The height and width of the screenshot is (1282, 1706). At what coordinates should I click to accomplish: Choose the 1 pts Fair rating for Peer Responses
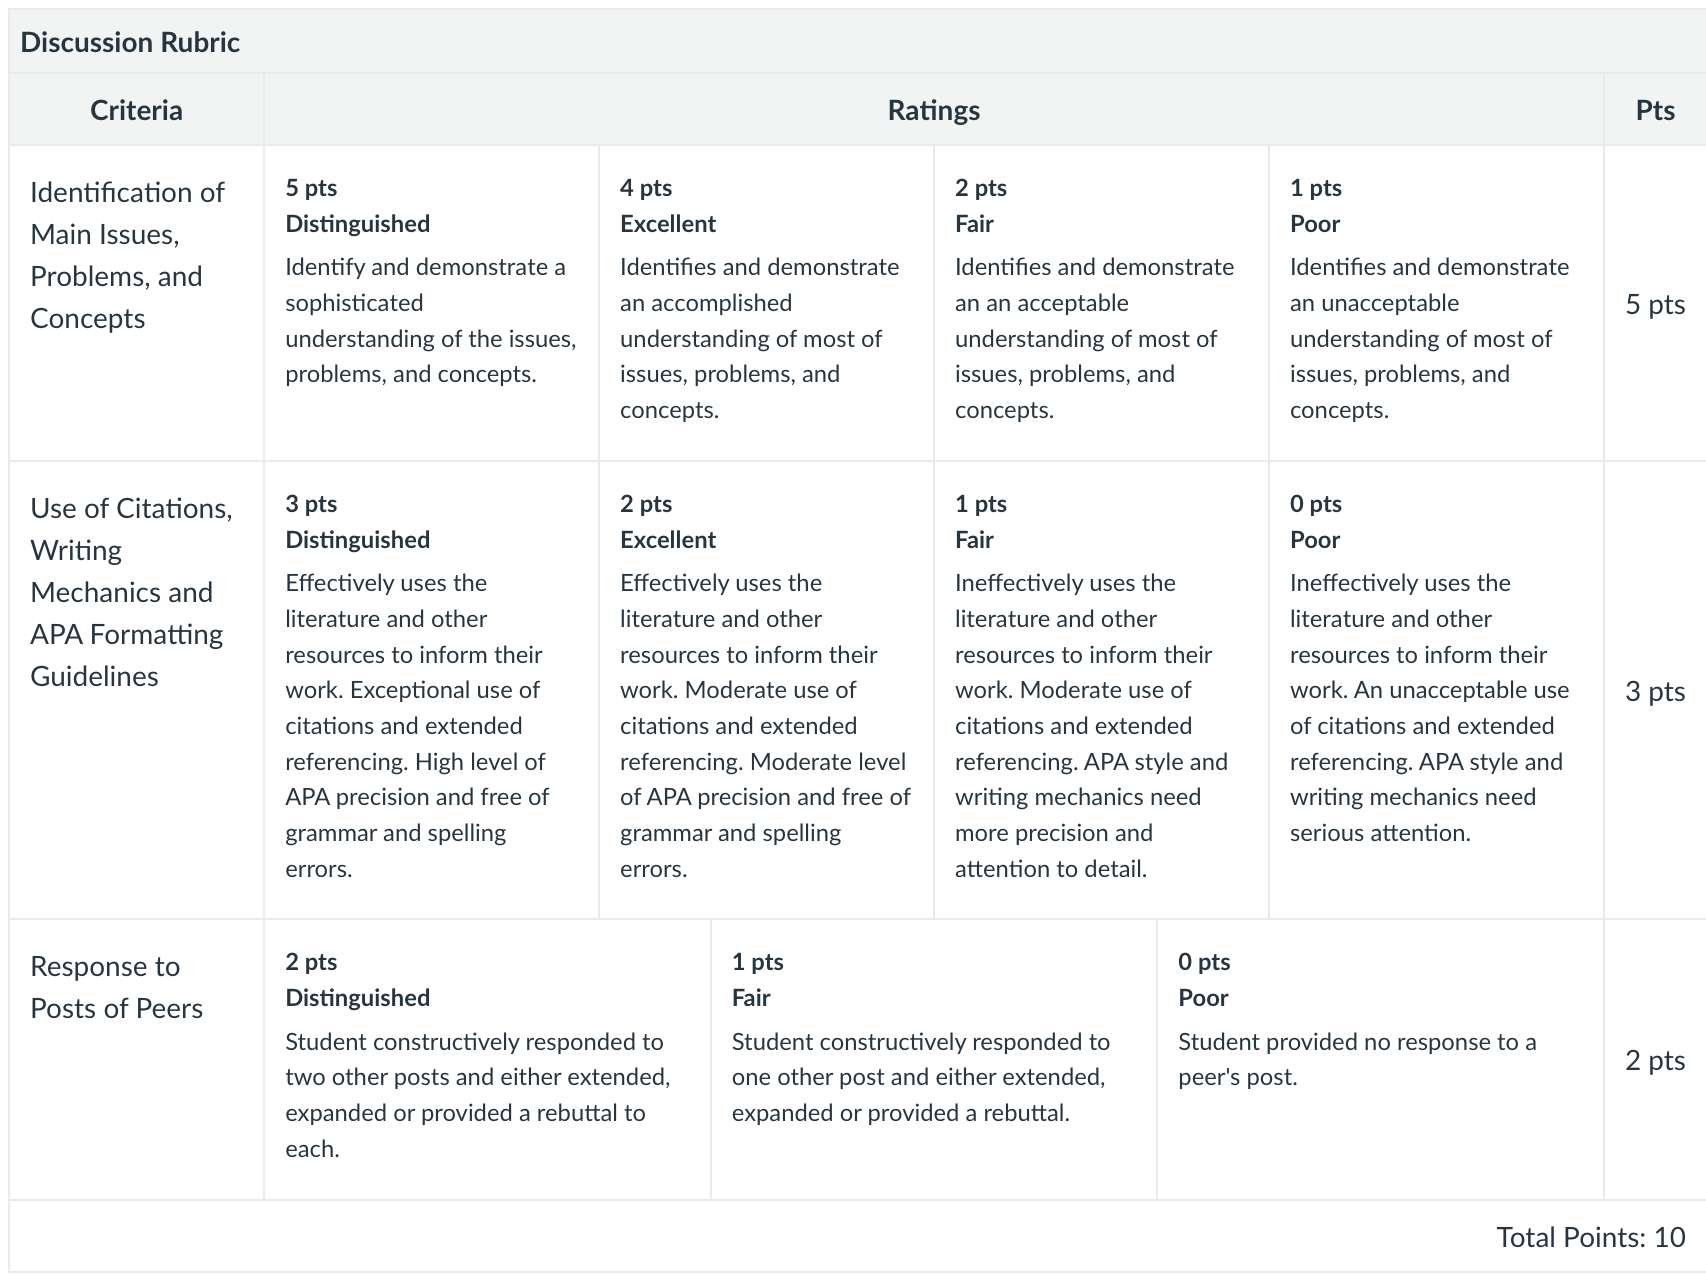click(x=934, y=1059)
